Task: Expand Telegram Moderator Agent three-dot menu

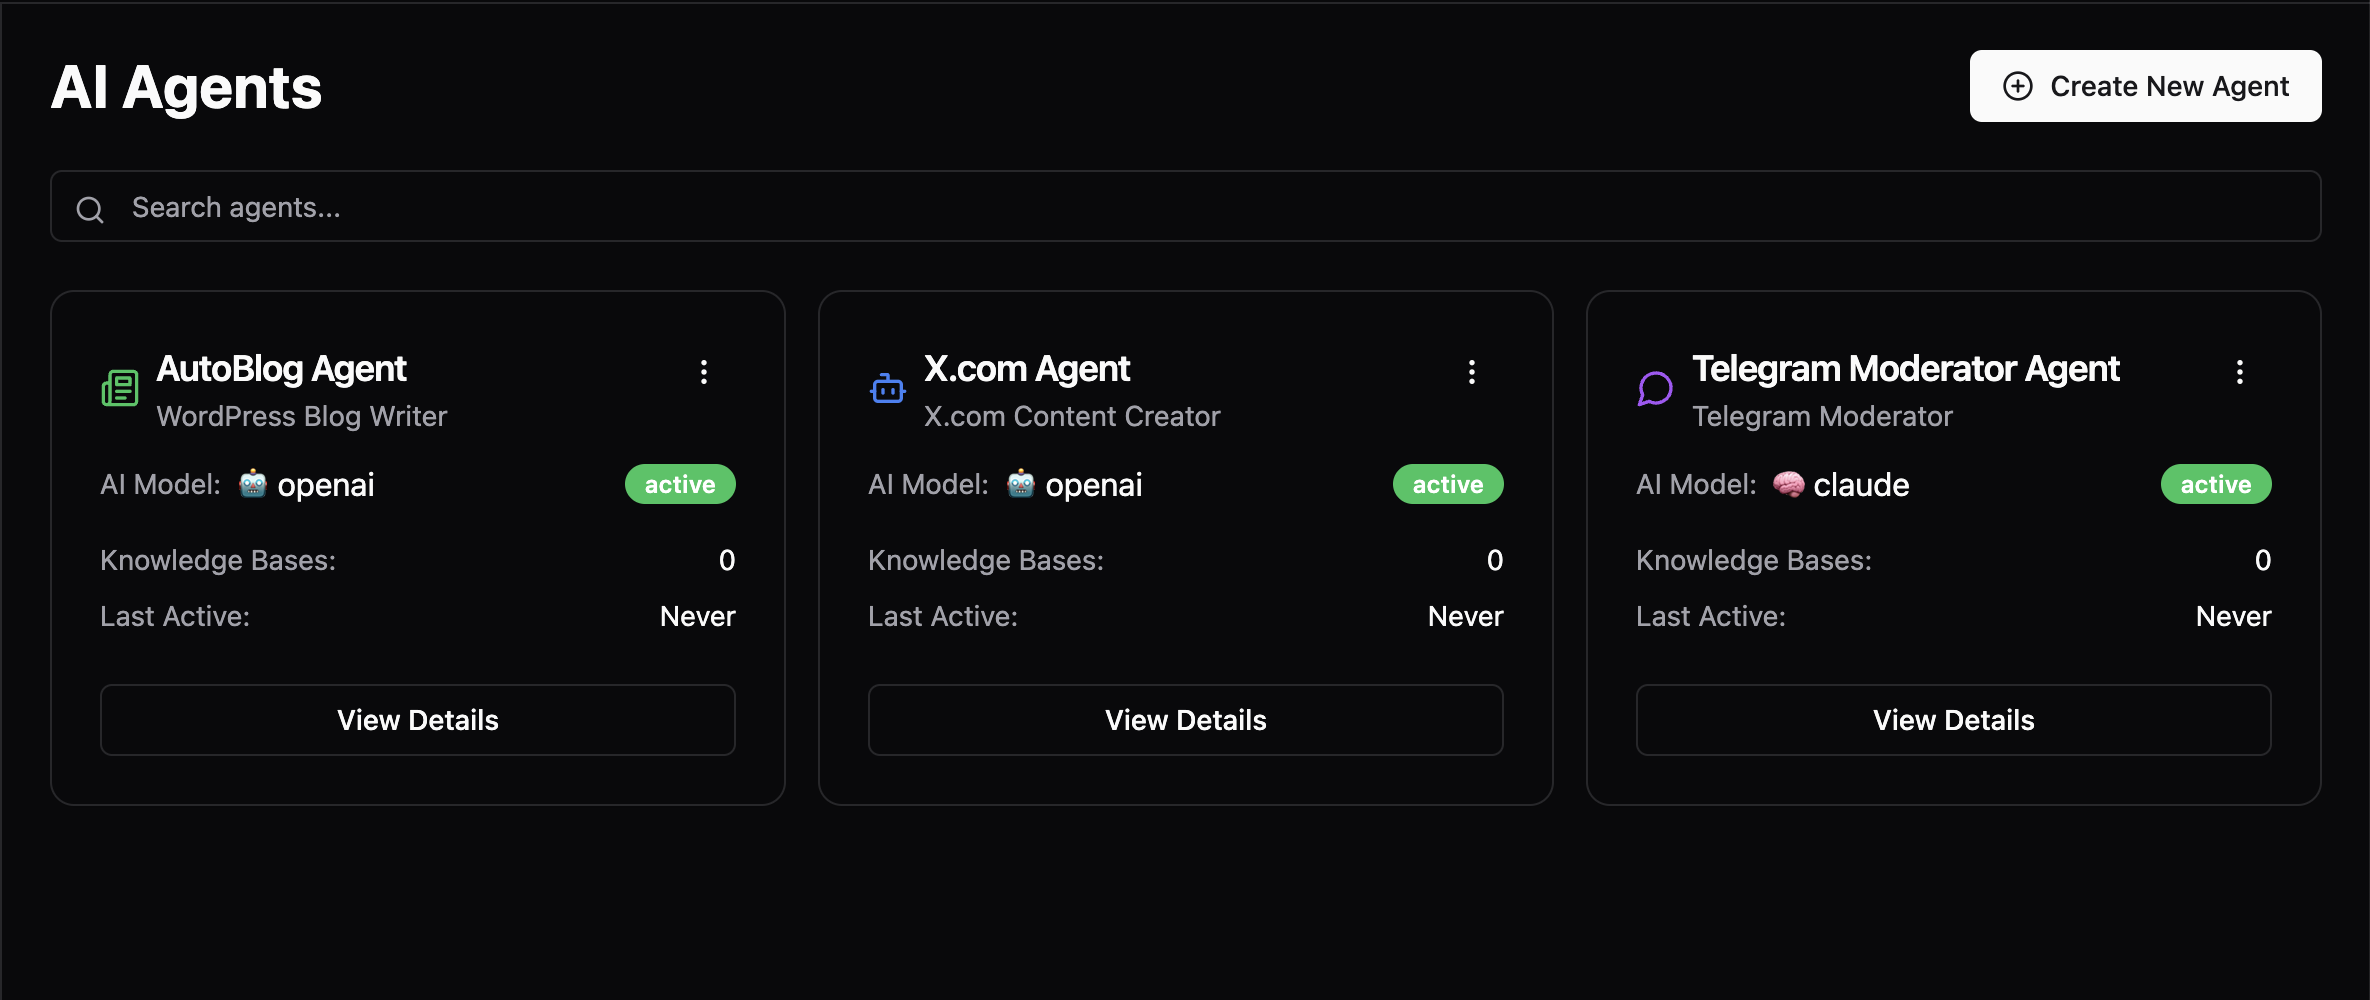Action: click(2240, 372)
